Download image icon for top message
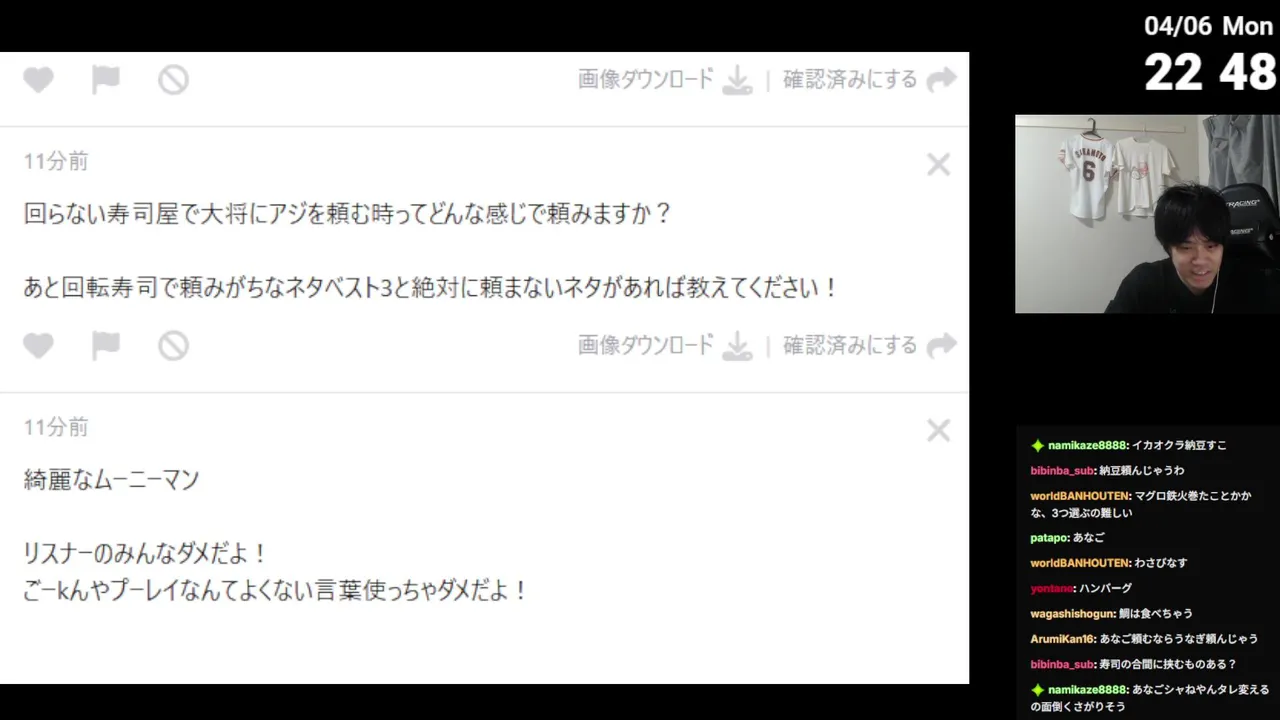This screenshot has width=1280, height=720. point(737,80)
